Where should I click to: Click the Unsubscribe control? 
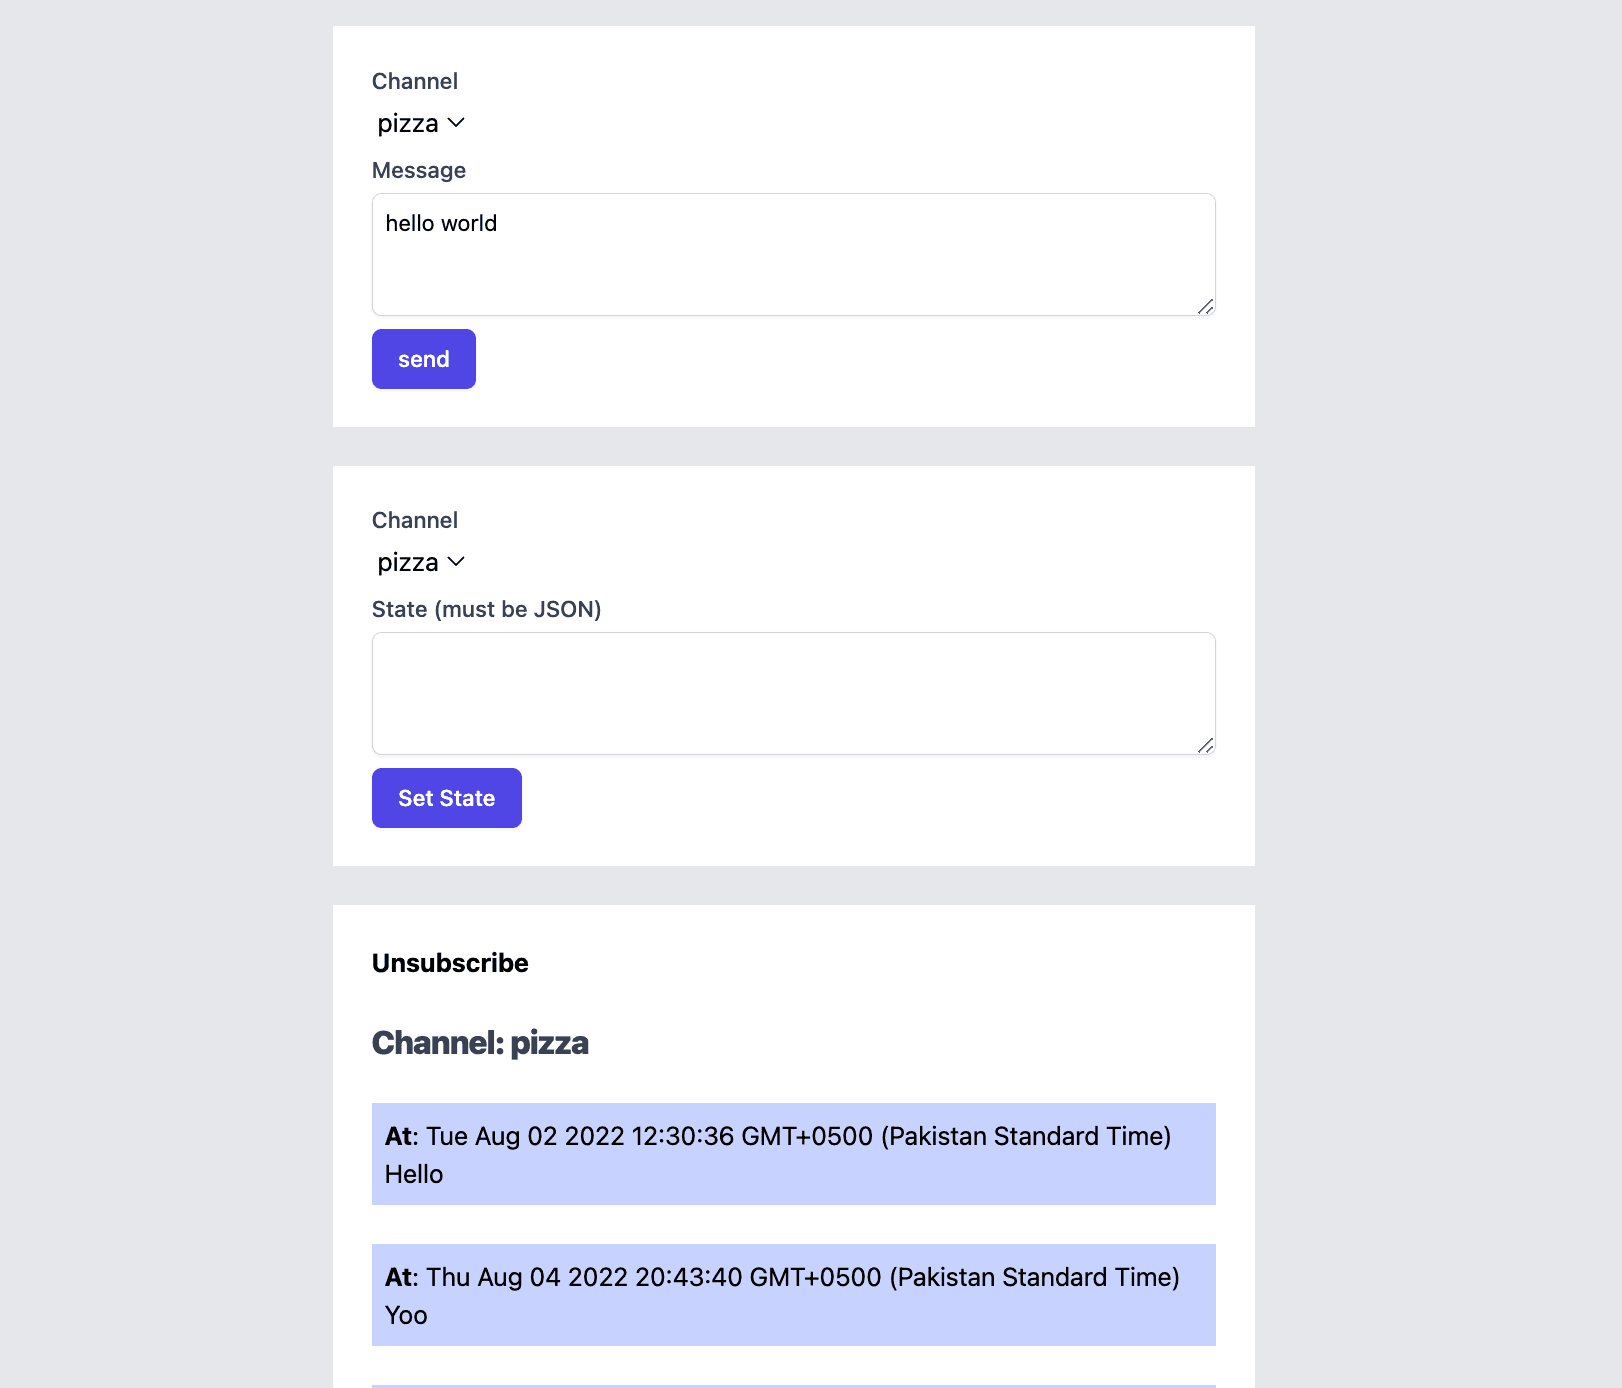click(x=449, y=963)
